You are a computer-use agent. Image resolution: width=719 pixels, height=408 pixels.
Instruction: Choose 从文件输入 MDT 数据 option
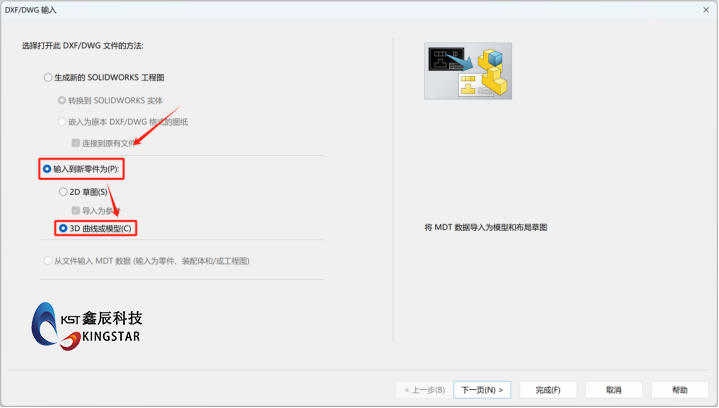[x=47, y=261]
